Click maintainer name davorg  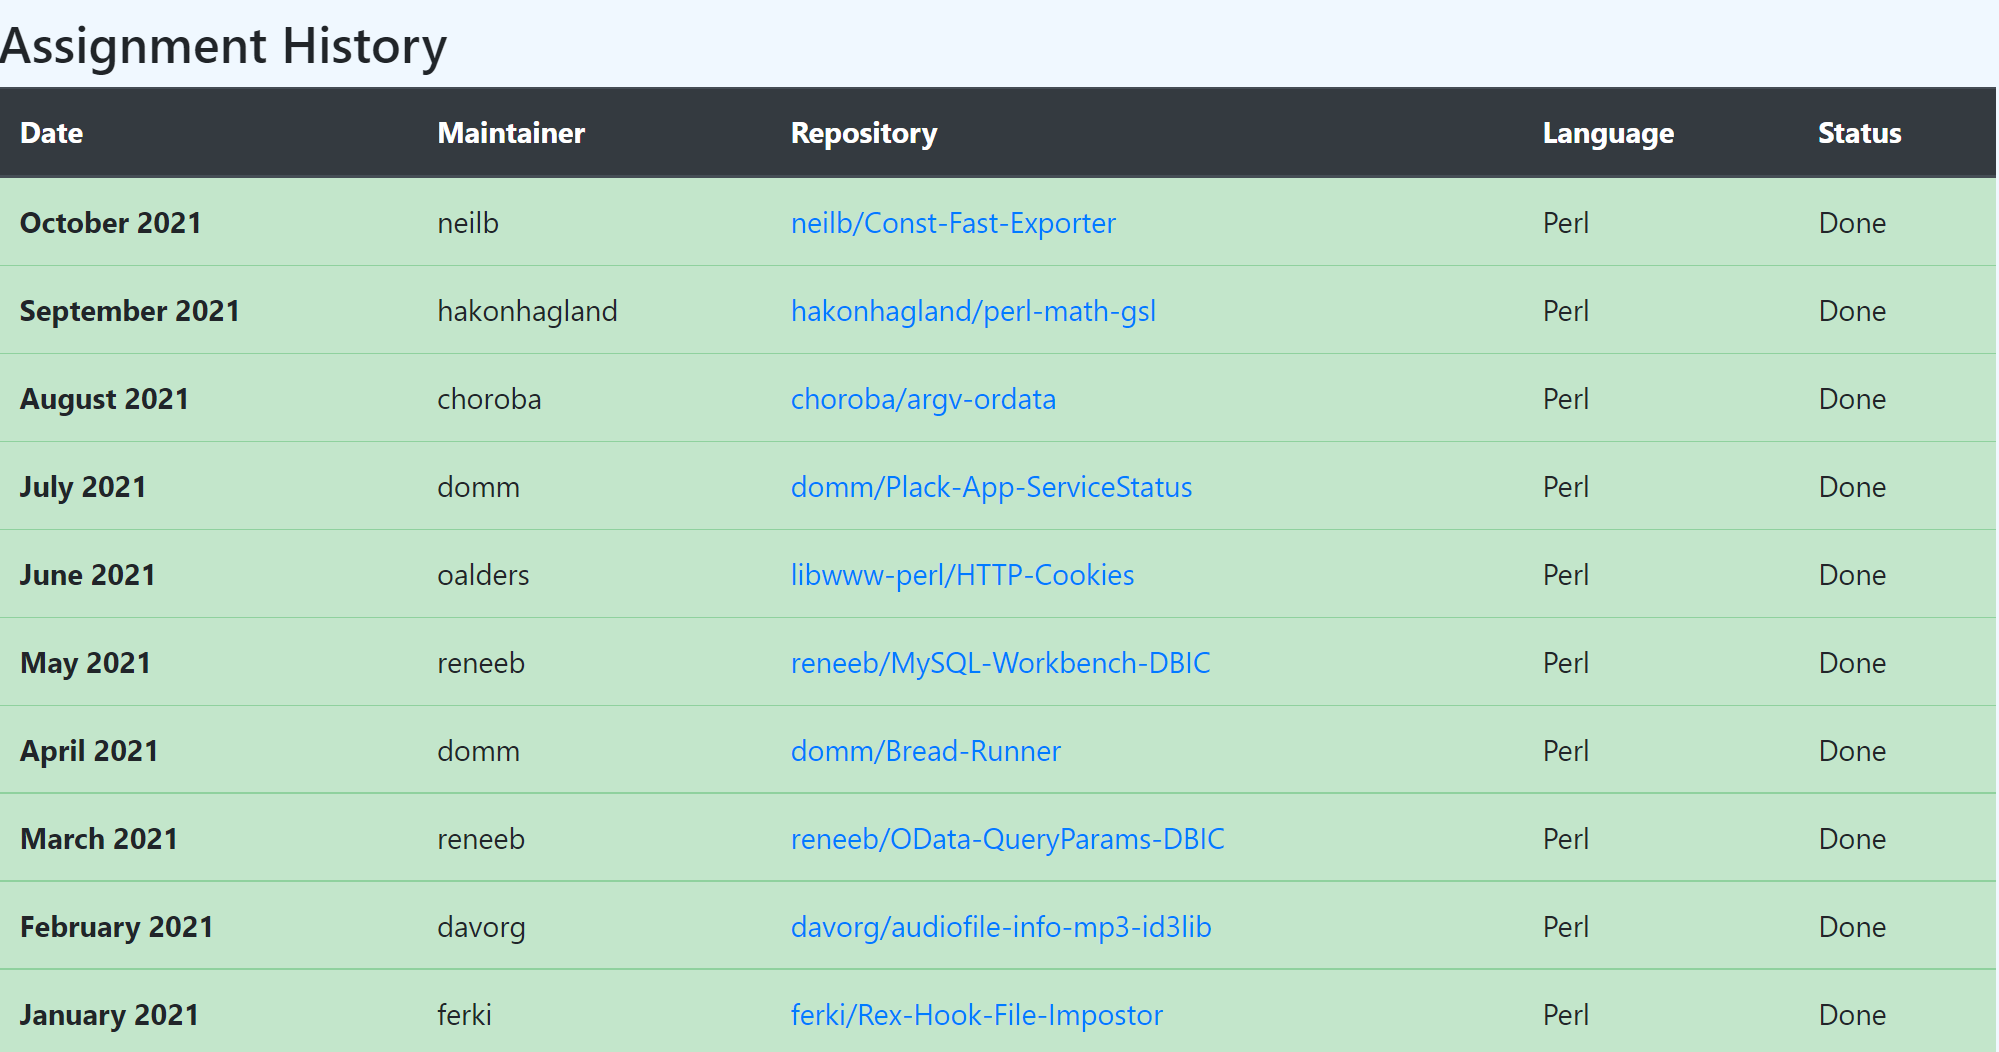click(x=481, y=927)
